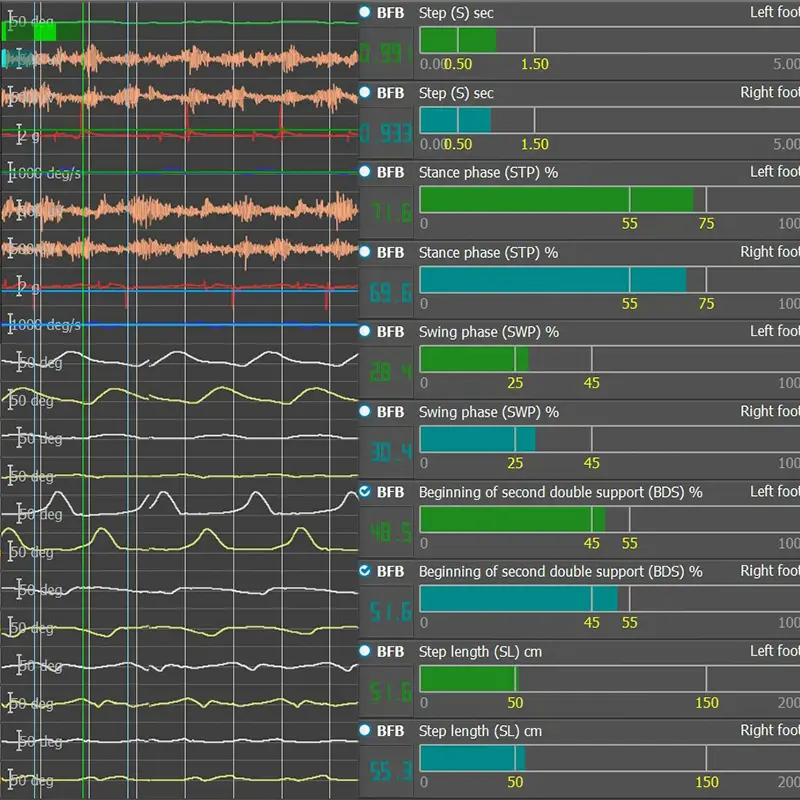Image resolution: width=800 pixels, height=800 pixels.
Task: Enable BFB for Left foot Step (S) sec
Action: 365,13
